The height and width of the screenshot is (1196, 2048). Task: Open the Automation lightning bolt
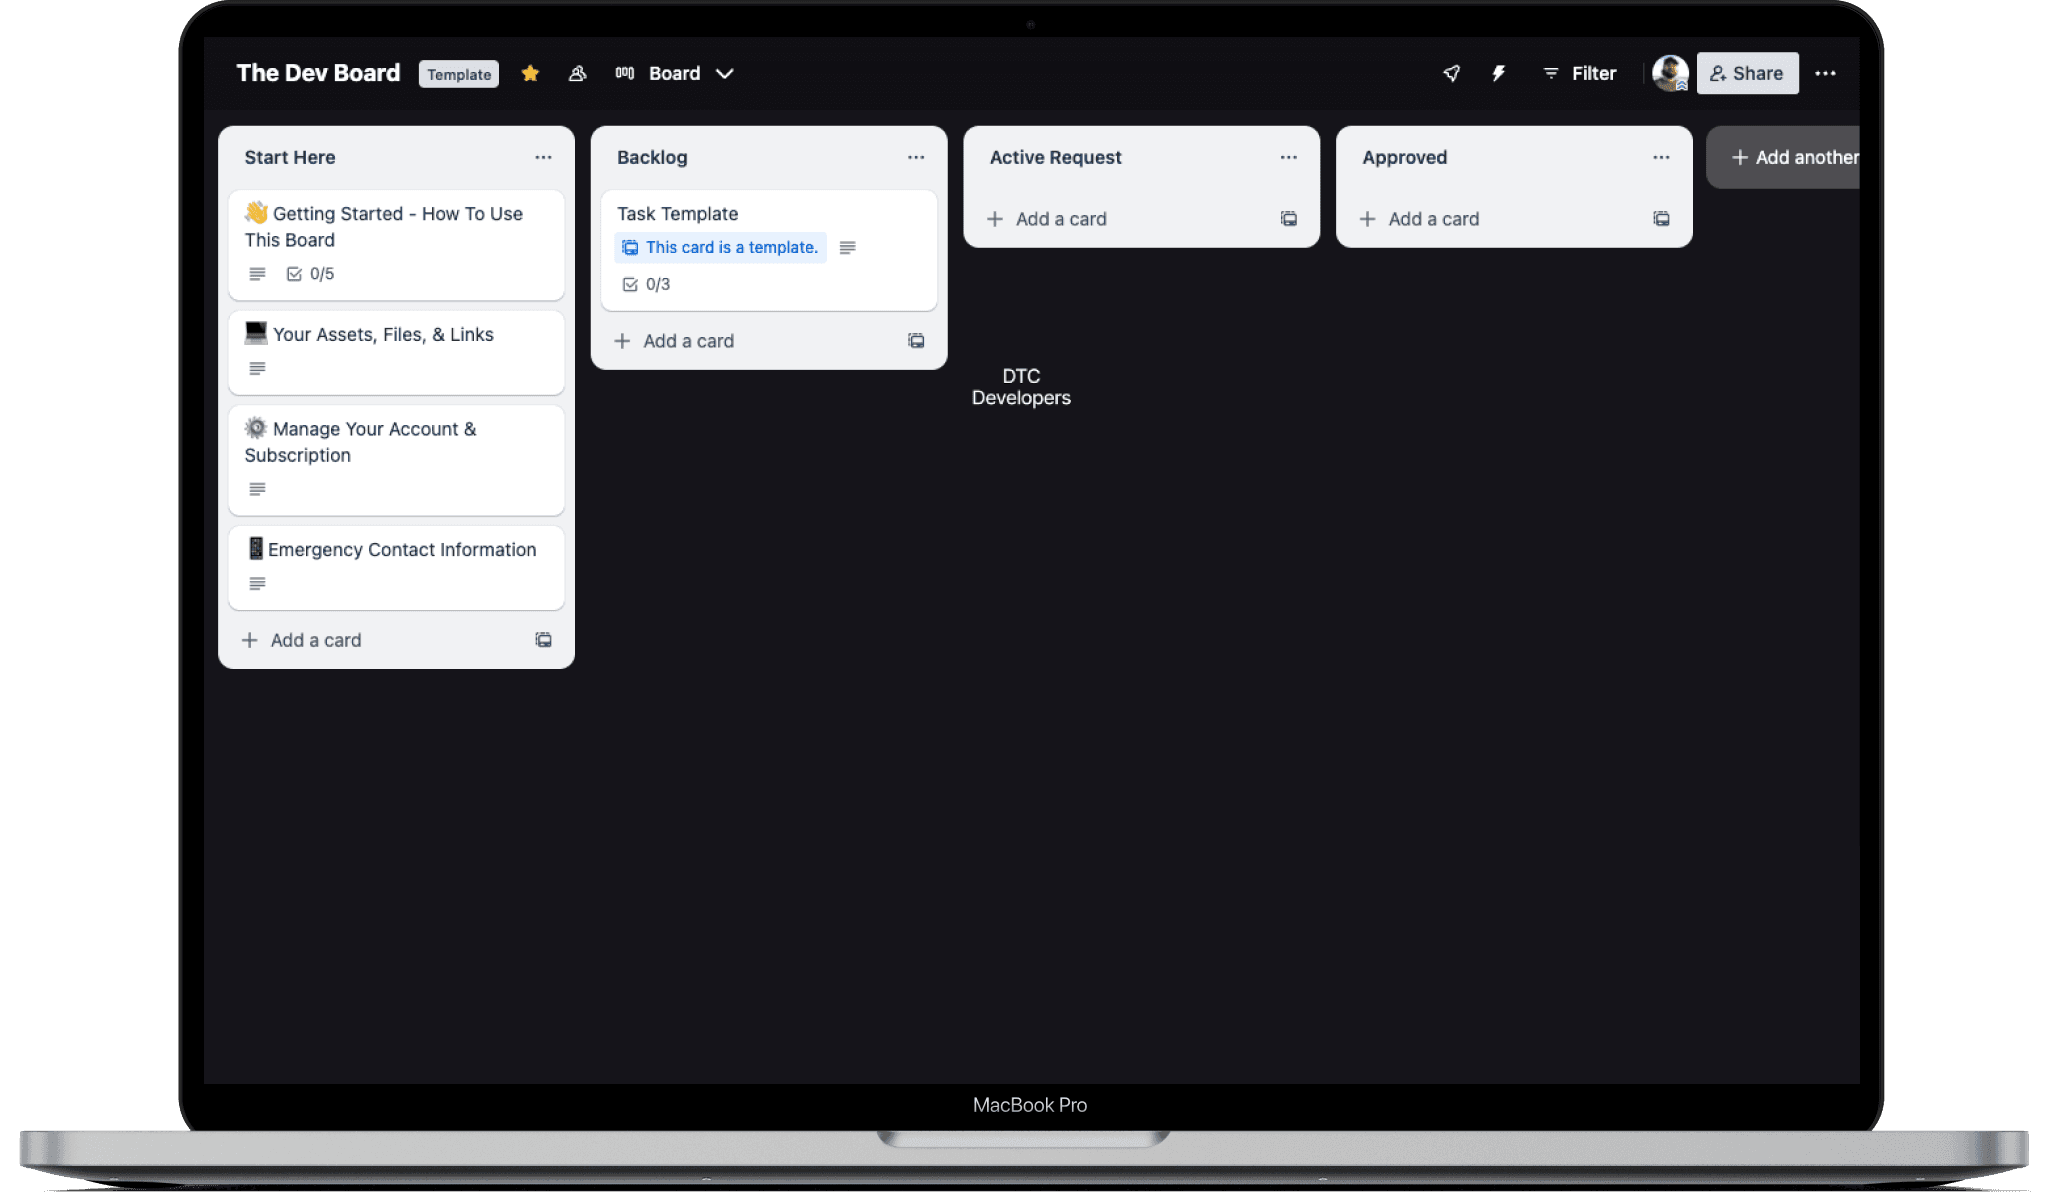tap(1498, 73)
